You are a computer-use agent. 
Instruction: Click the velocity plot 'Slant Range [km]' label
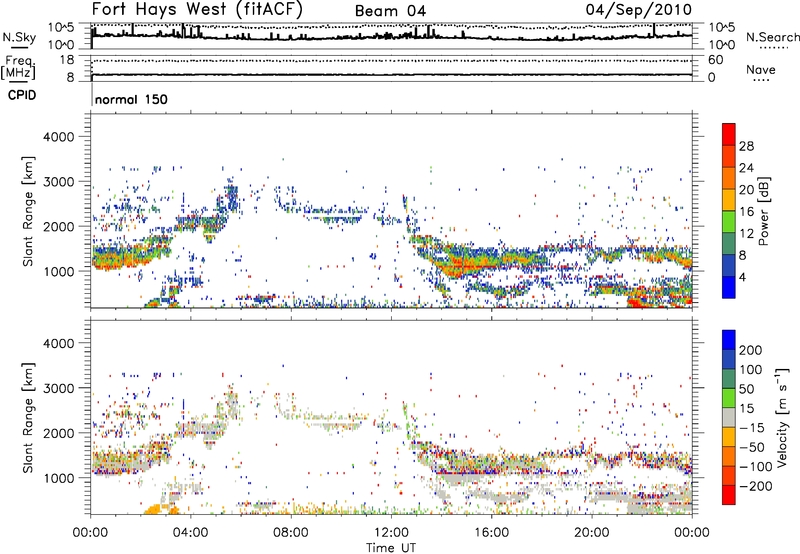[x=28, y=418]
